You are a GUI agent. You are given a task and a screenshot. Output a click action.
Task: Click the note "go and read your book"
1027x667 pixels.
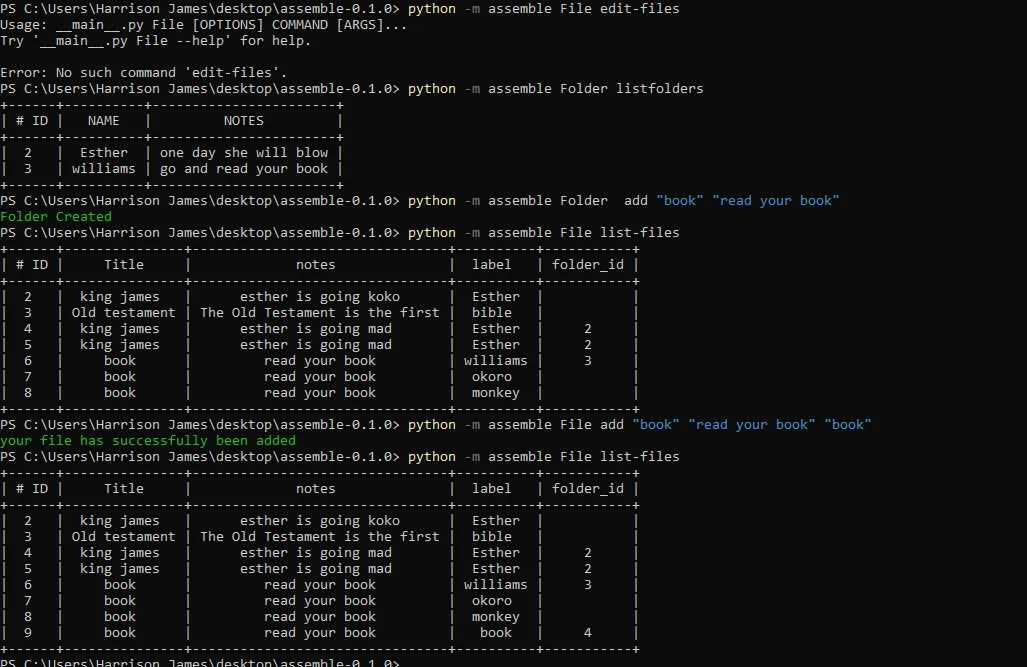tap(244, 168)
